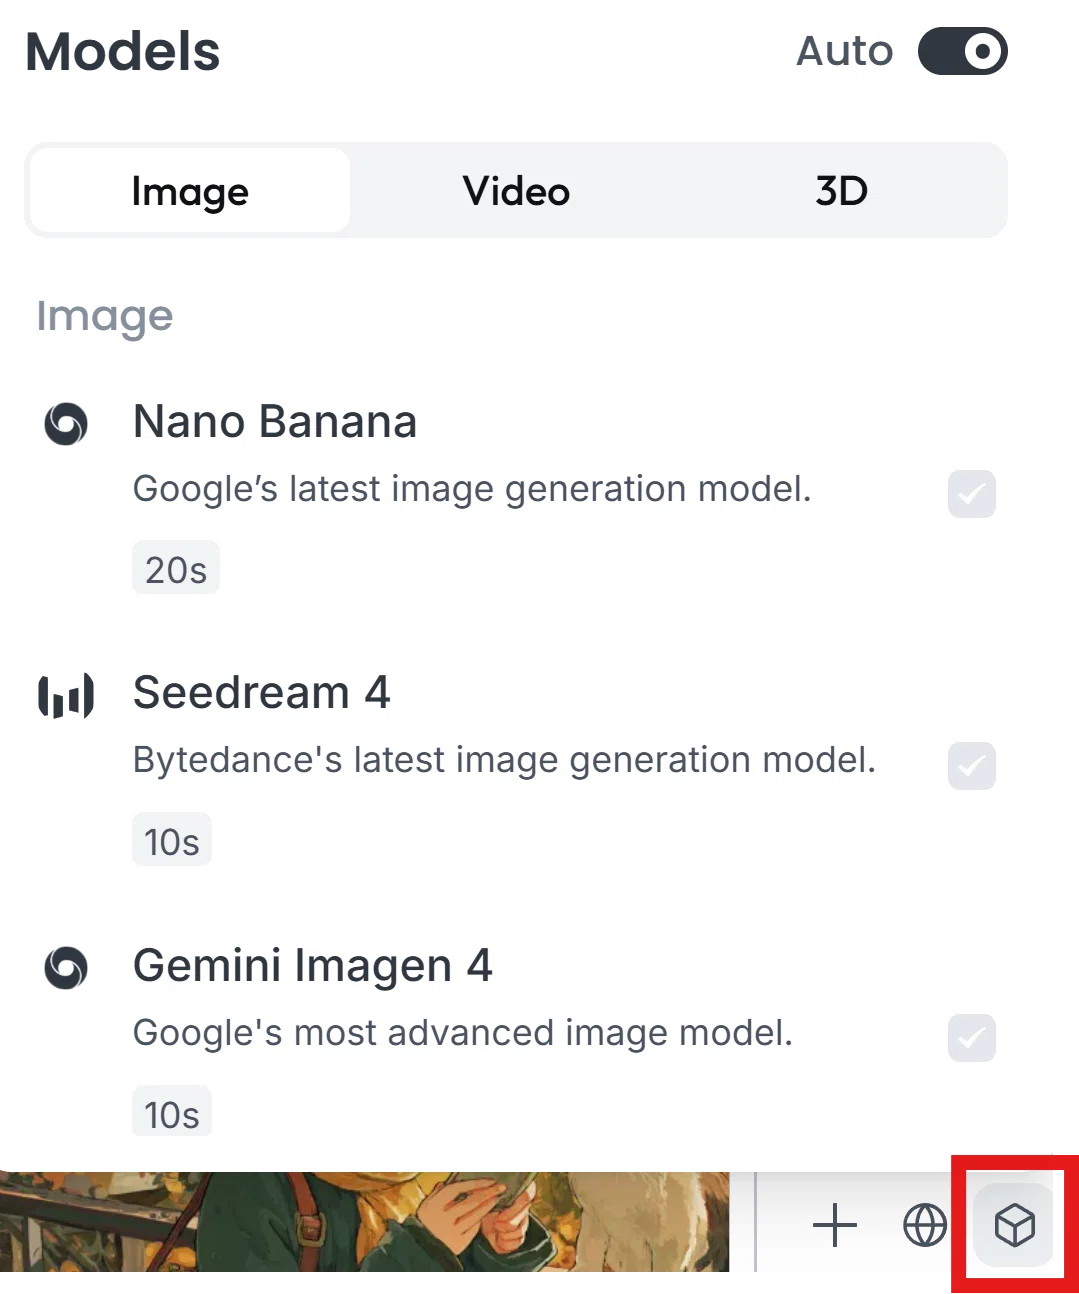Click the 3D cube models icon
The width and height of the screenshot is (1079, 1294).
click(x=1014, y=1225)
